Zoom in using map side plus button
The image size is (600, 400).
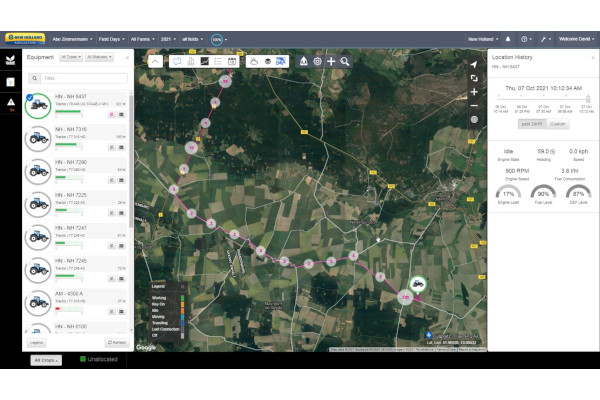pyautogui.click(x=474, y=92)
